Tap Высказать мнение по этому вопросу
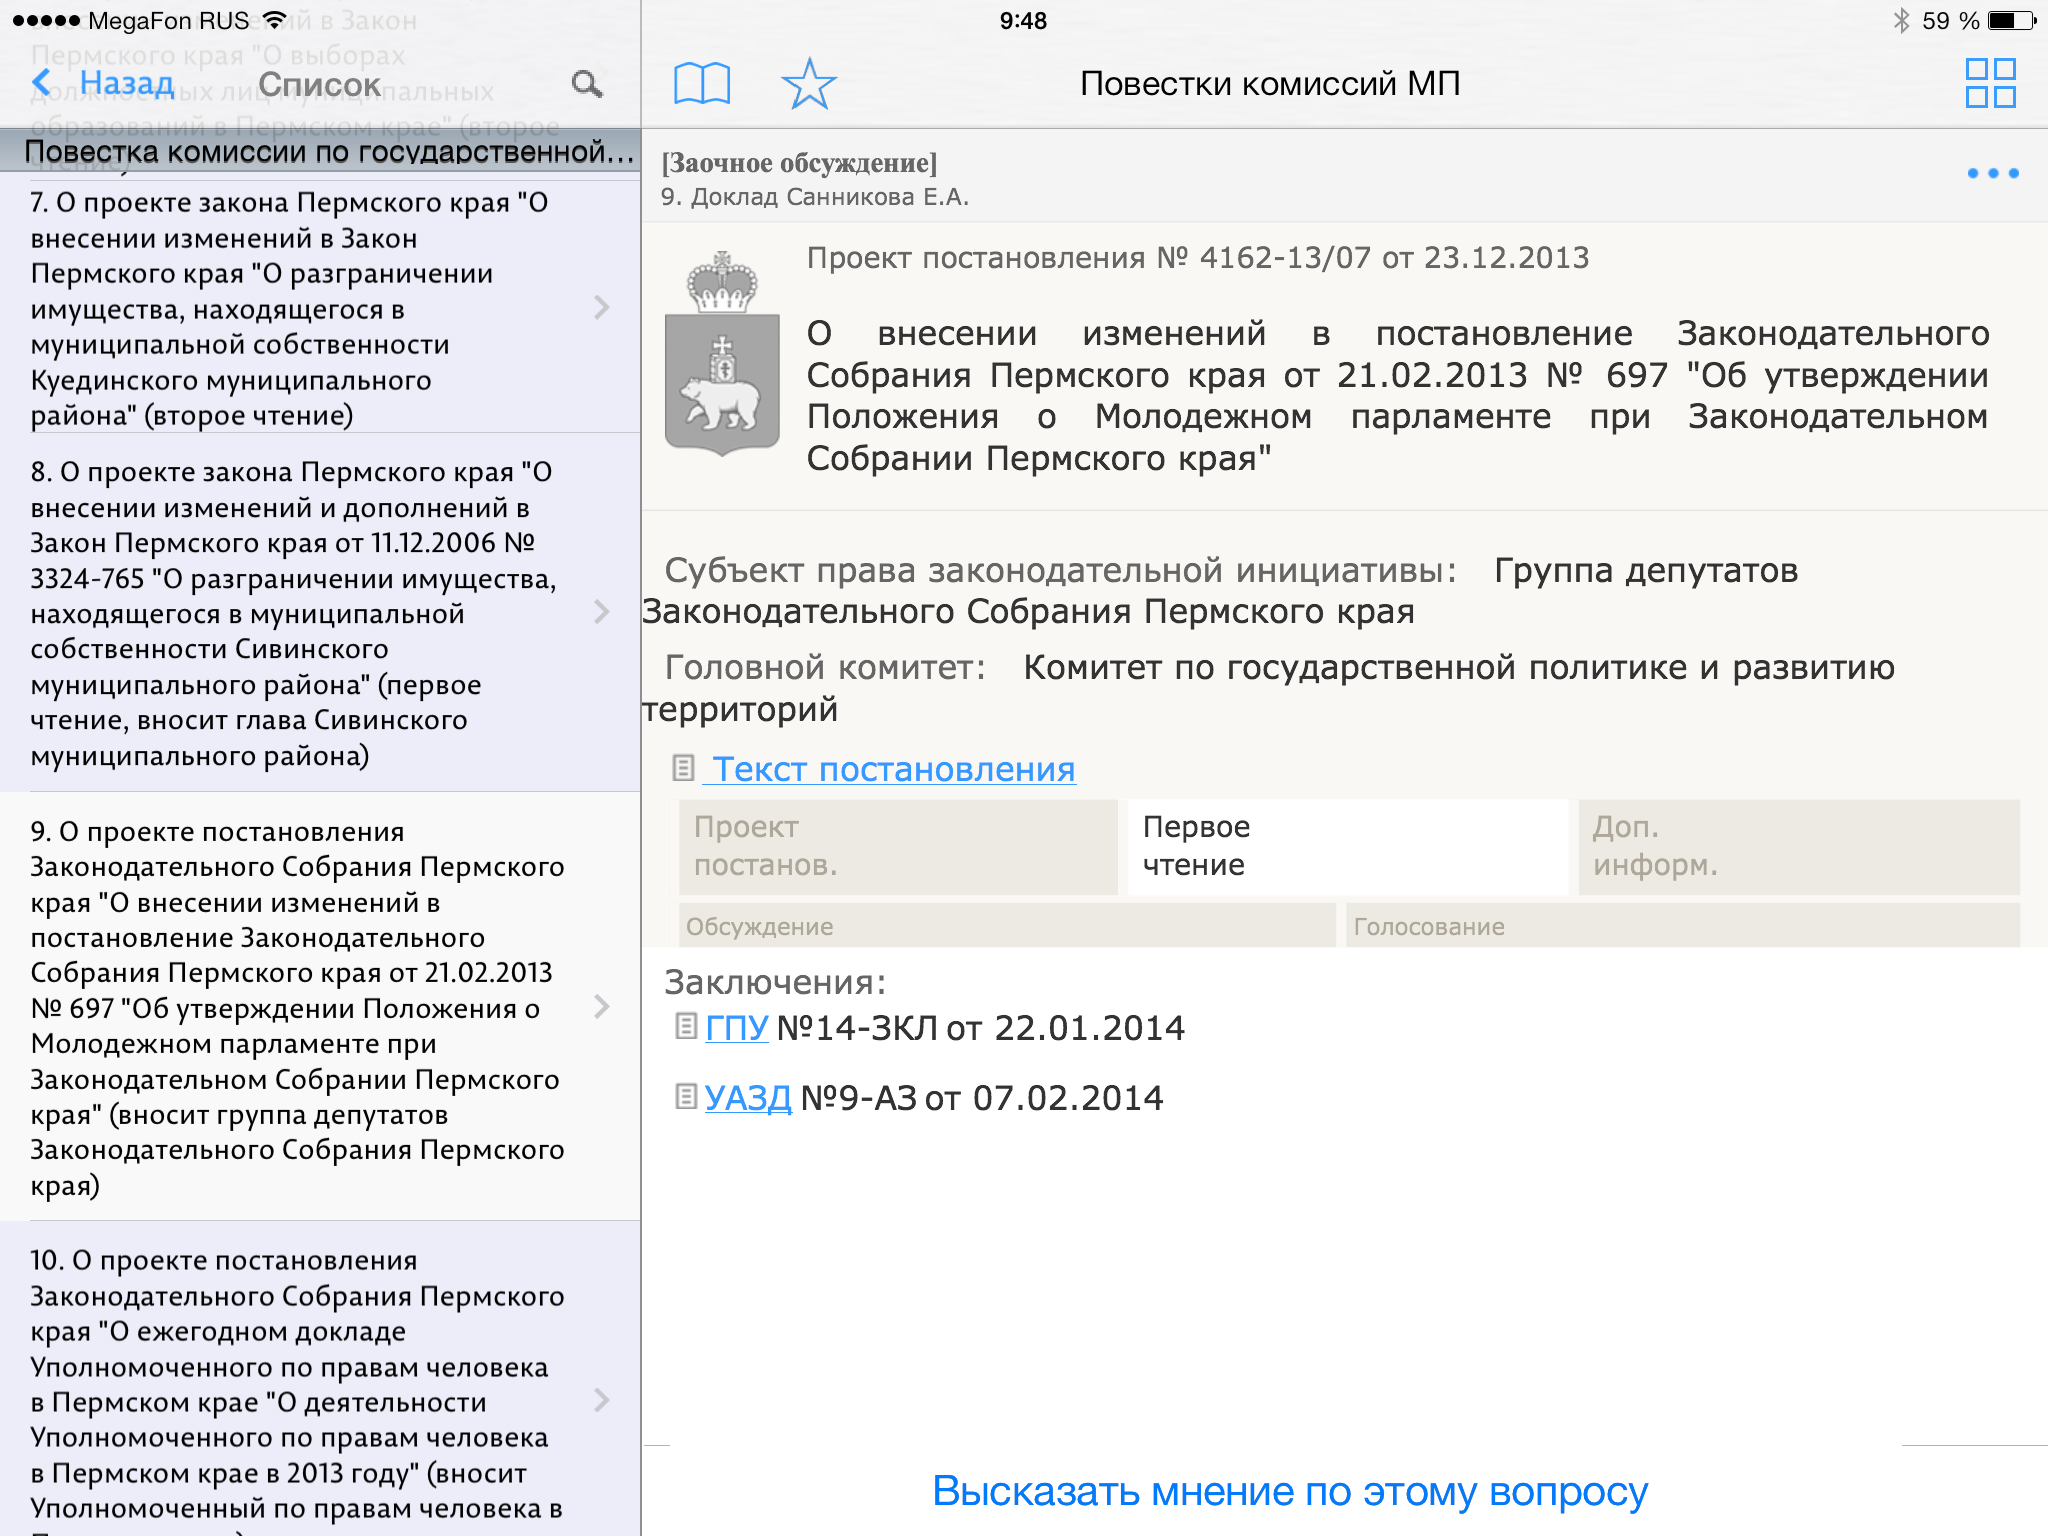The image size is (2048, 1536). point(1289,1491)
